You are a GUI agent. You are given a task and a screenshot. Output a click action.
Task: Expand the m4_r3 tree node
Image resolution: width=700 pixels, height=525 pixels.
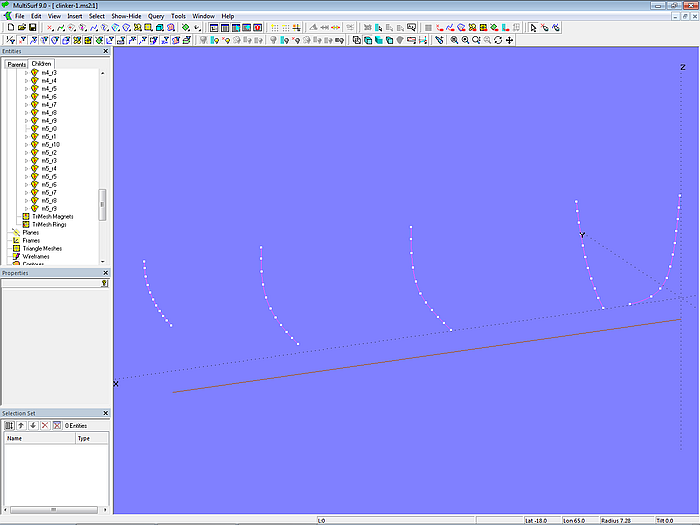click(x=26, y=73)
